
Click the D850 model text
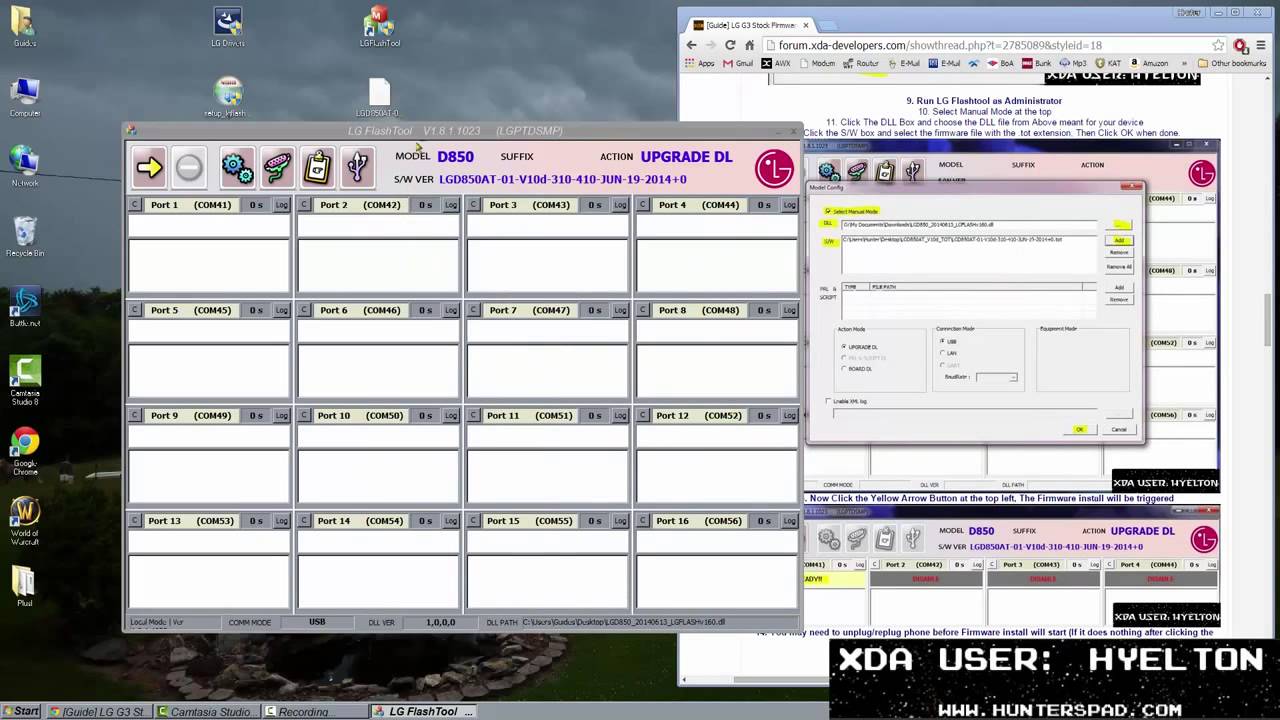[455, 157]
